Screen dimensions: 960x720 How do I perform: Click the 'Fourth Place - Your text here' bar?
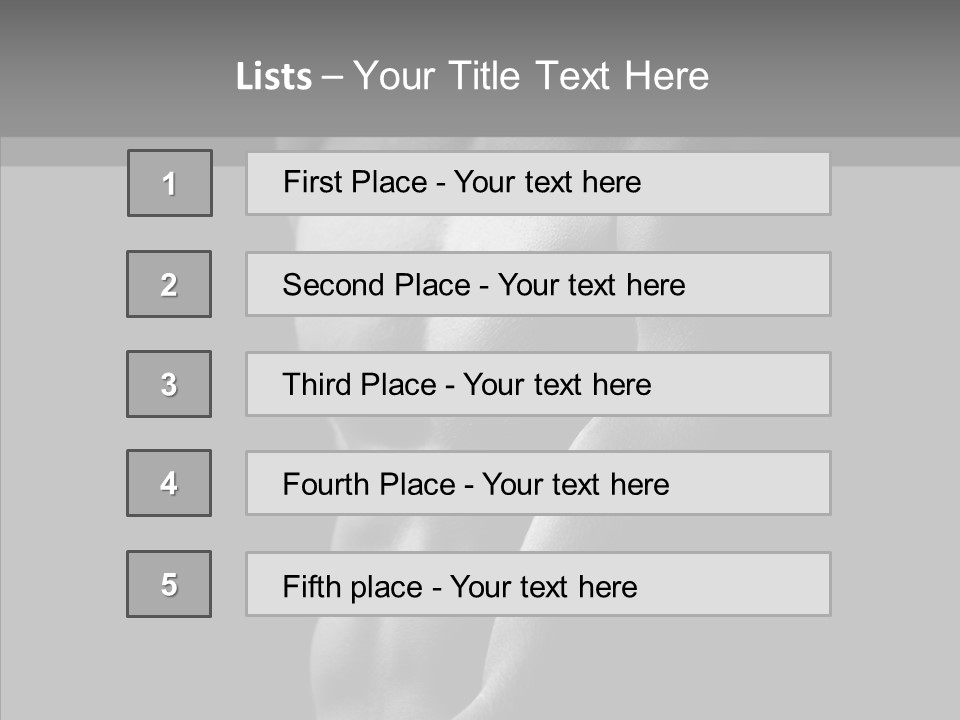click(538, 483)
